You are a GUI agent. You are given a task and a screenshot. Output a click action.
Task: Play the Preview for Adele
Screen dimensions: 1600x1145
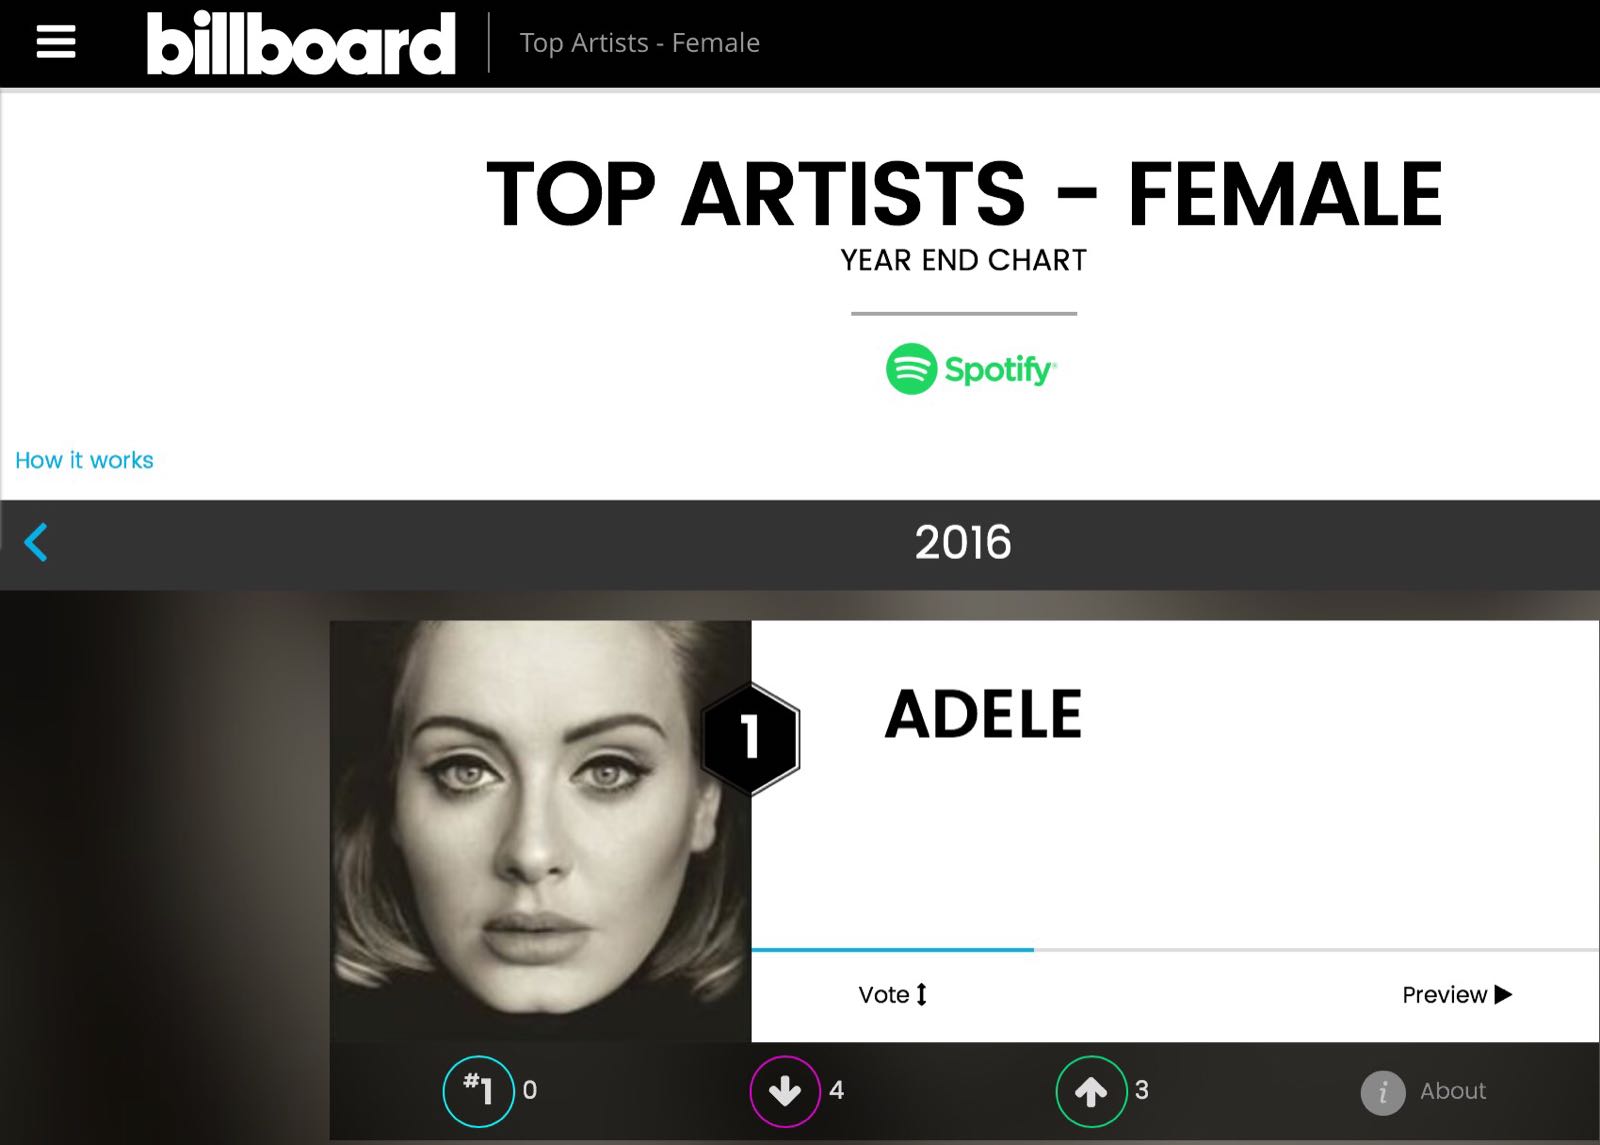pyautogui.click(x=1456, y=995)
